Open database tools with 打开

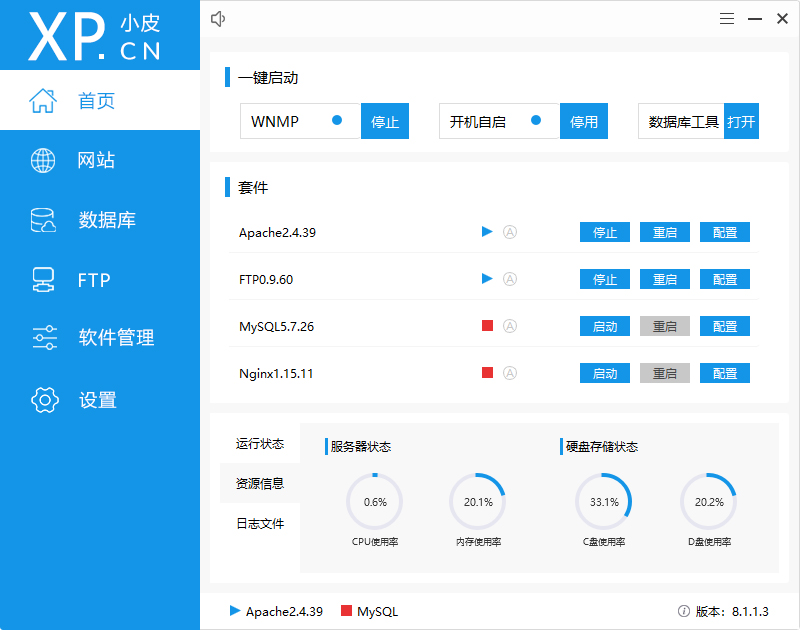pos(741,121)
